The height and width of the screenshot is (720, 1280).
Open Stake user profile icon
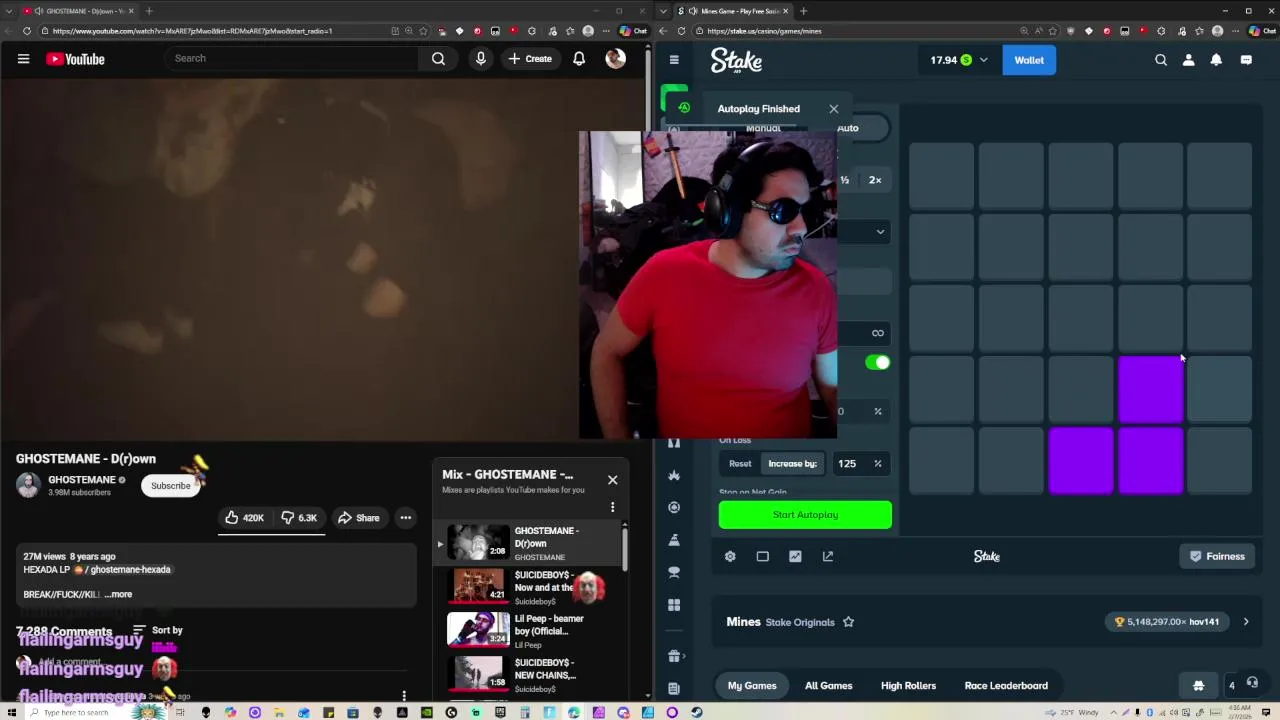(x=1189, y=60)
